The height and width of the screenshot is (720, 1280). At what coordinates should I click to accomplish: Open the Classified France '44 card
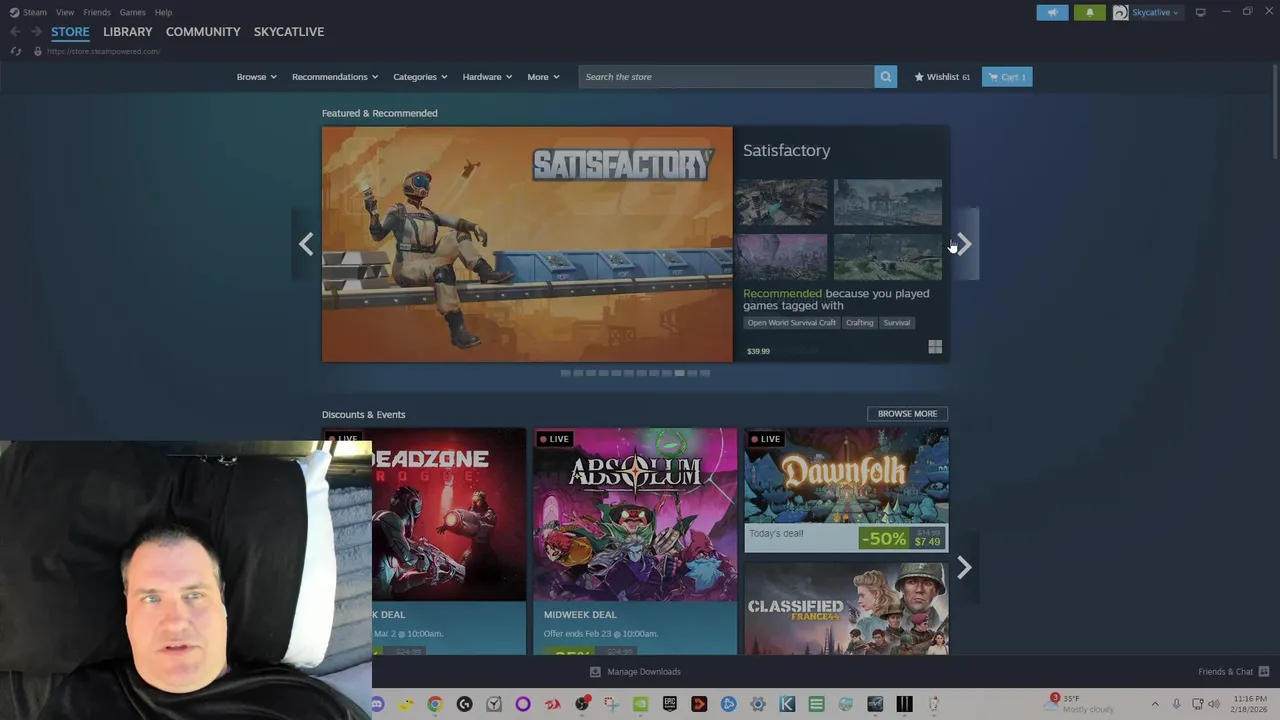(846, 608)
